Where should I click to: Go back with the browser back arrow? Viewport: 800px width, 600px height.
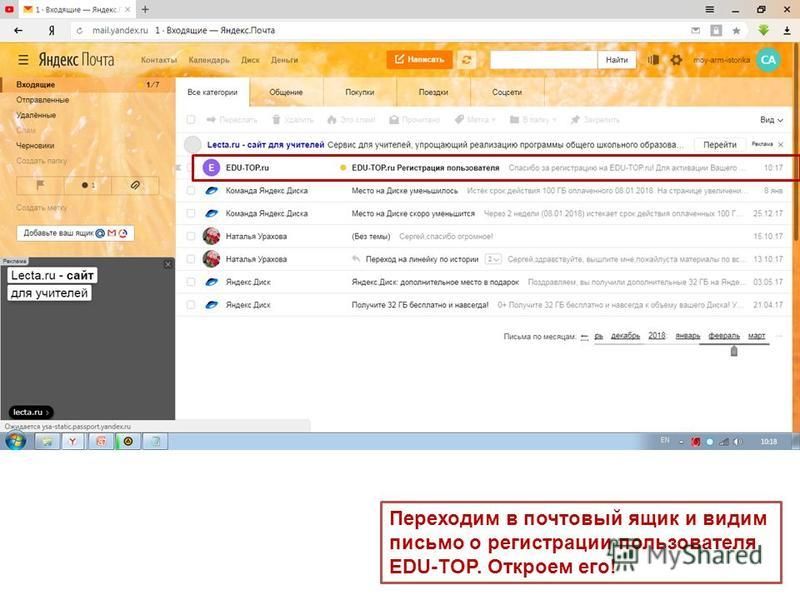[x=18, y=31]
